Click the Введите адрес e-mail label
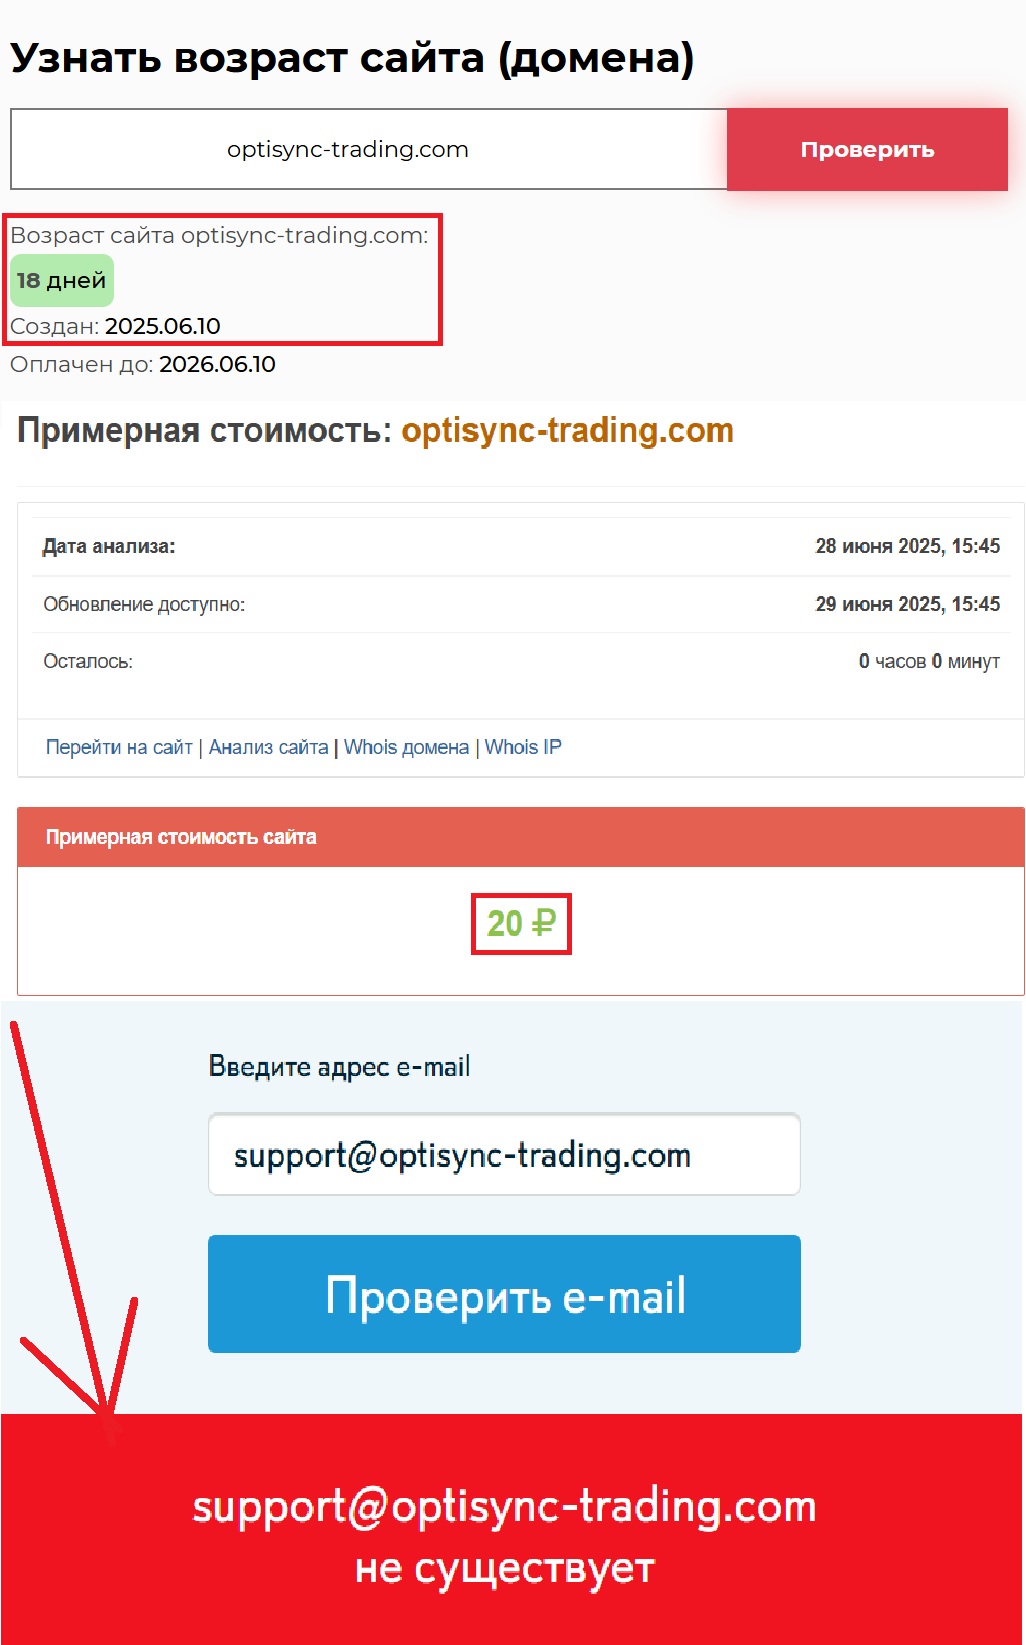1026x1645 pixels. click(339, 1067)
